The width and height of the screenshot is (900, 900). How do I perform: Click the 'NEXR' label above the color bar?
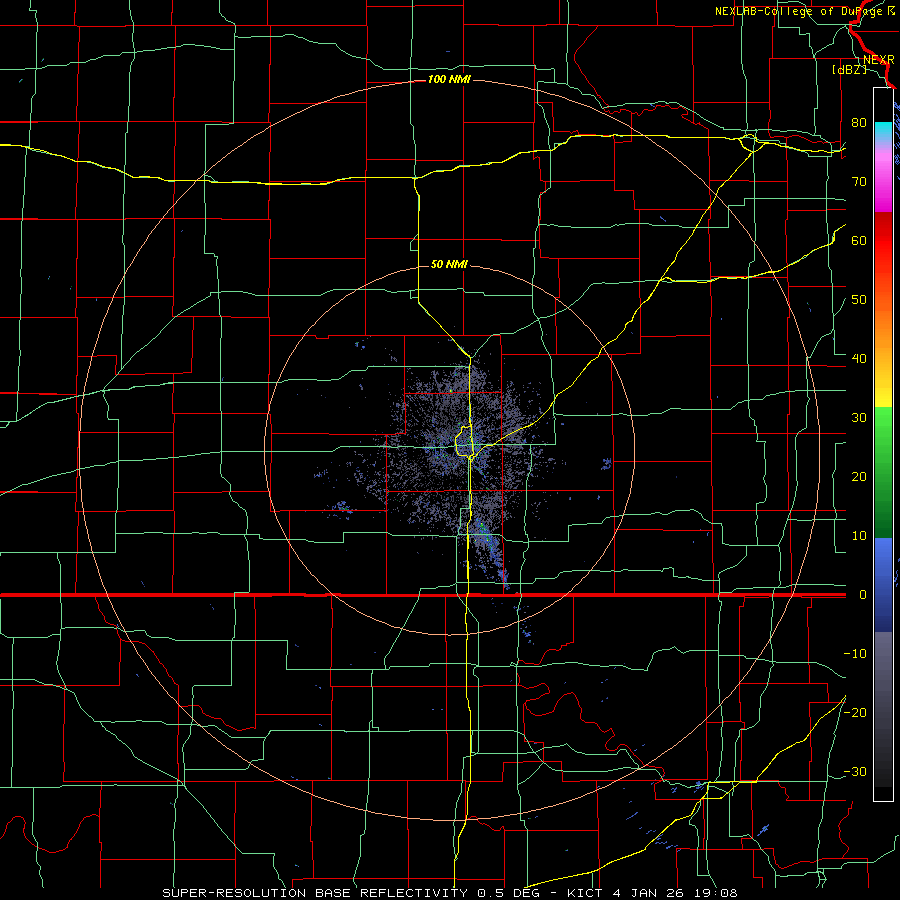pos(879,60)
